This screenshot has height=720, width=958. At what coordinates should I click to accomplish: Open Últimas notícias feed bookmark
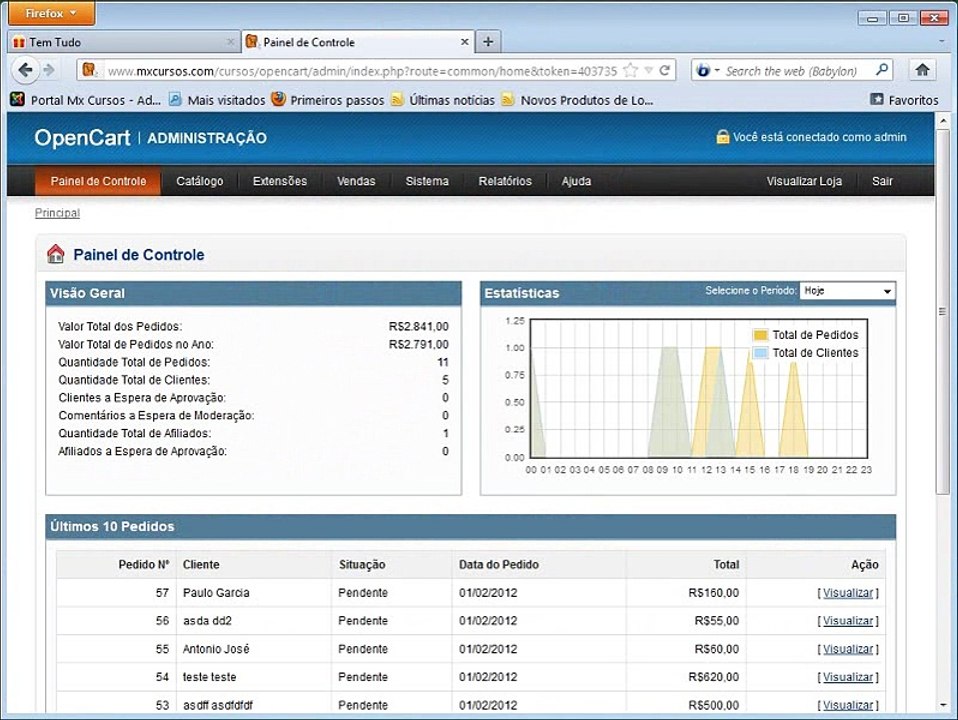[x=443, y=100]
